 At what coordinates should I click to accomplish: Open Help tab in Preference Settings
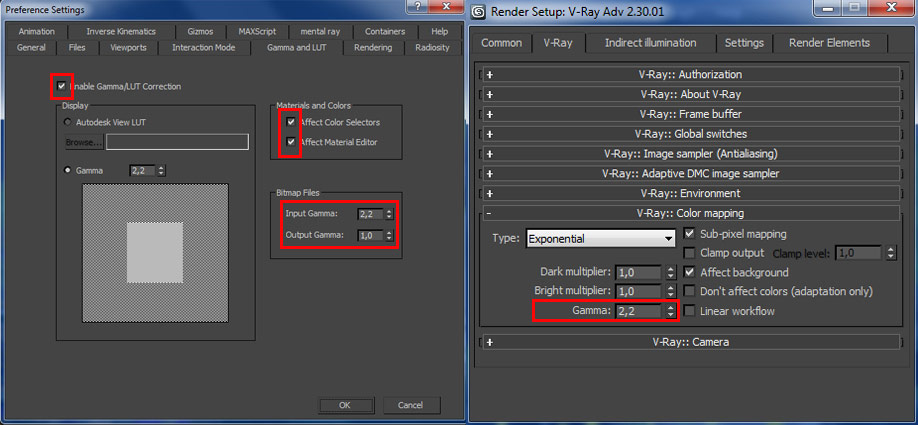tap(440, 32)
